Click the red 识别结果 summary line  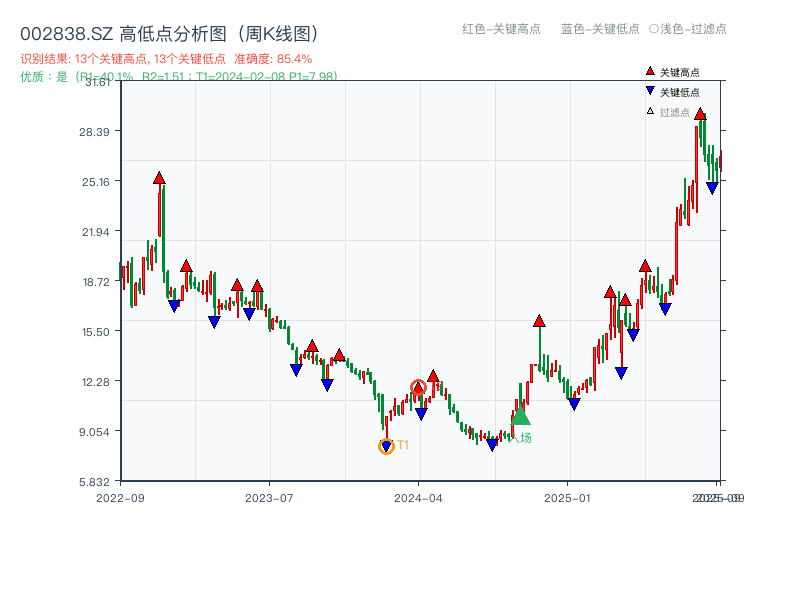tap(166, 59)
